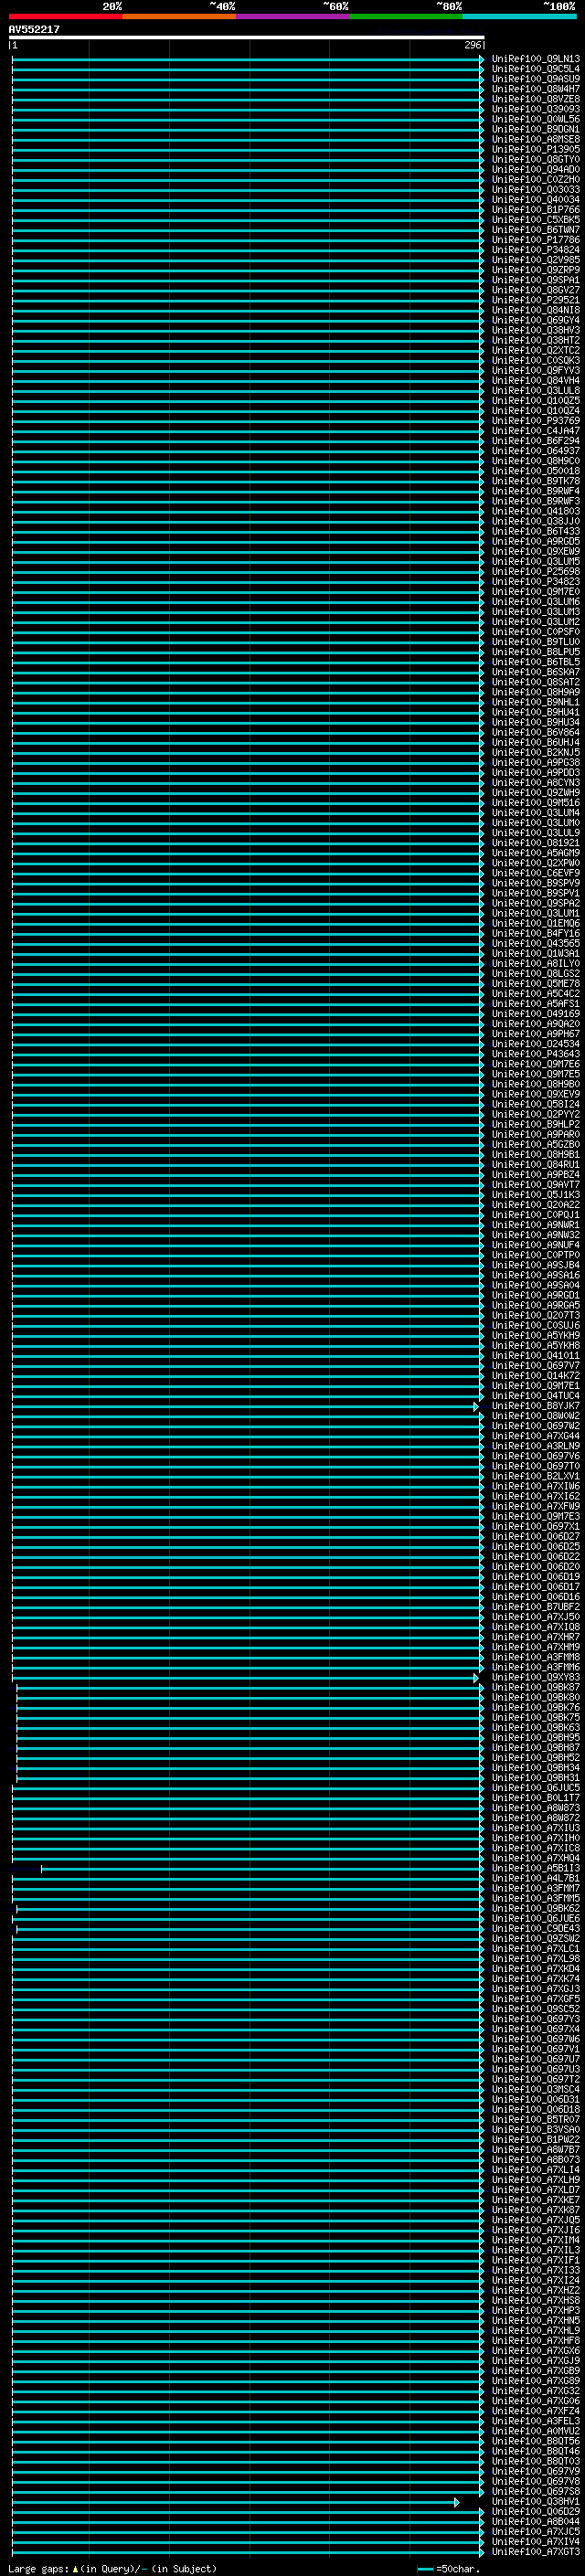The height and width of the screenshot is (2576, 585).
Task: Click the white query bar under AV552217
Action: tap(247, 38)
